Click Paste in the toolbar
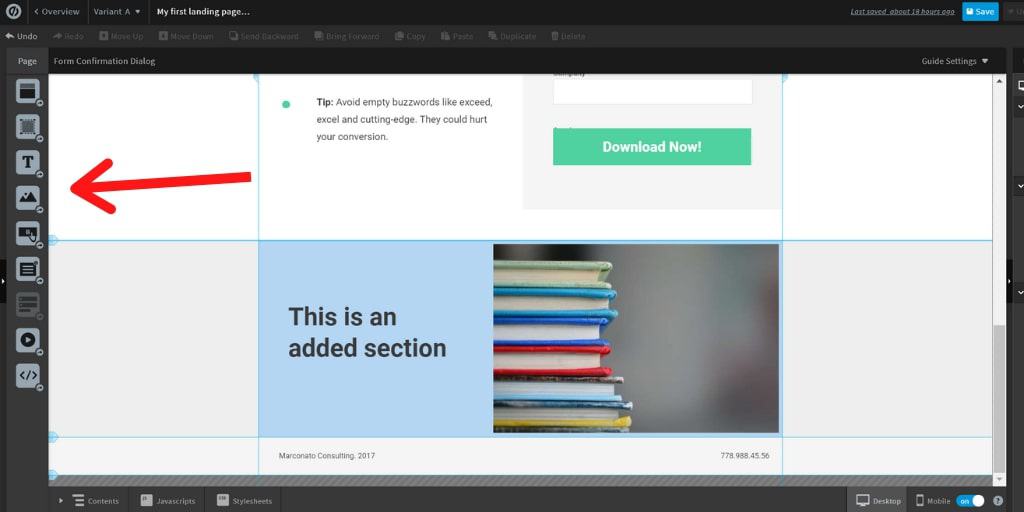This screenshot has height=512, width=1024. (456, 37)
